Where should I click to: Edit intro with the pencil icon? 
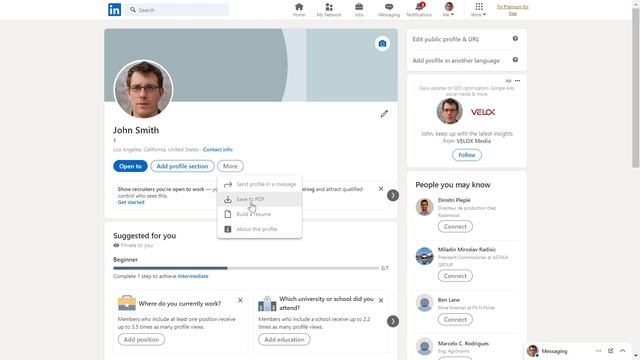coord(384,114)
